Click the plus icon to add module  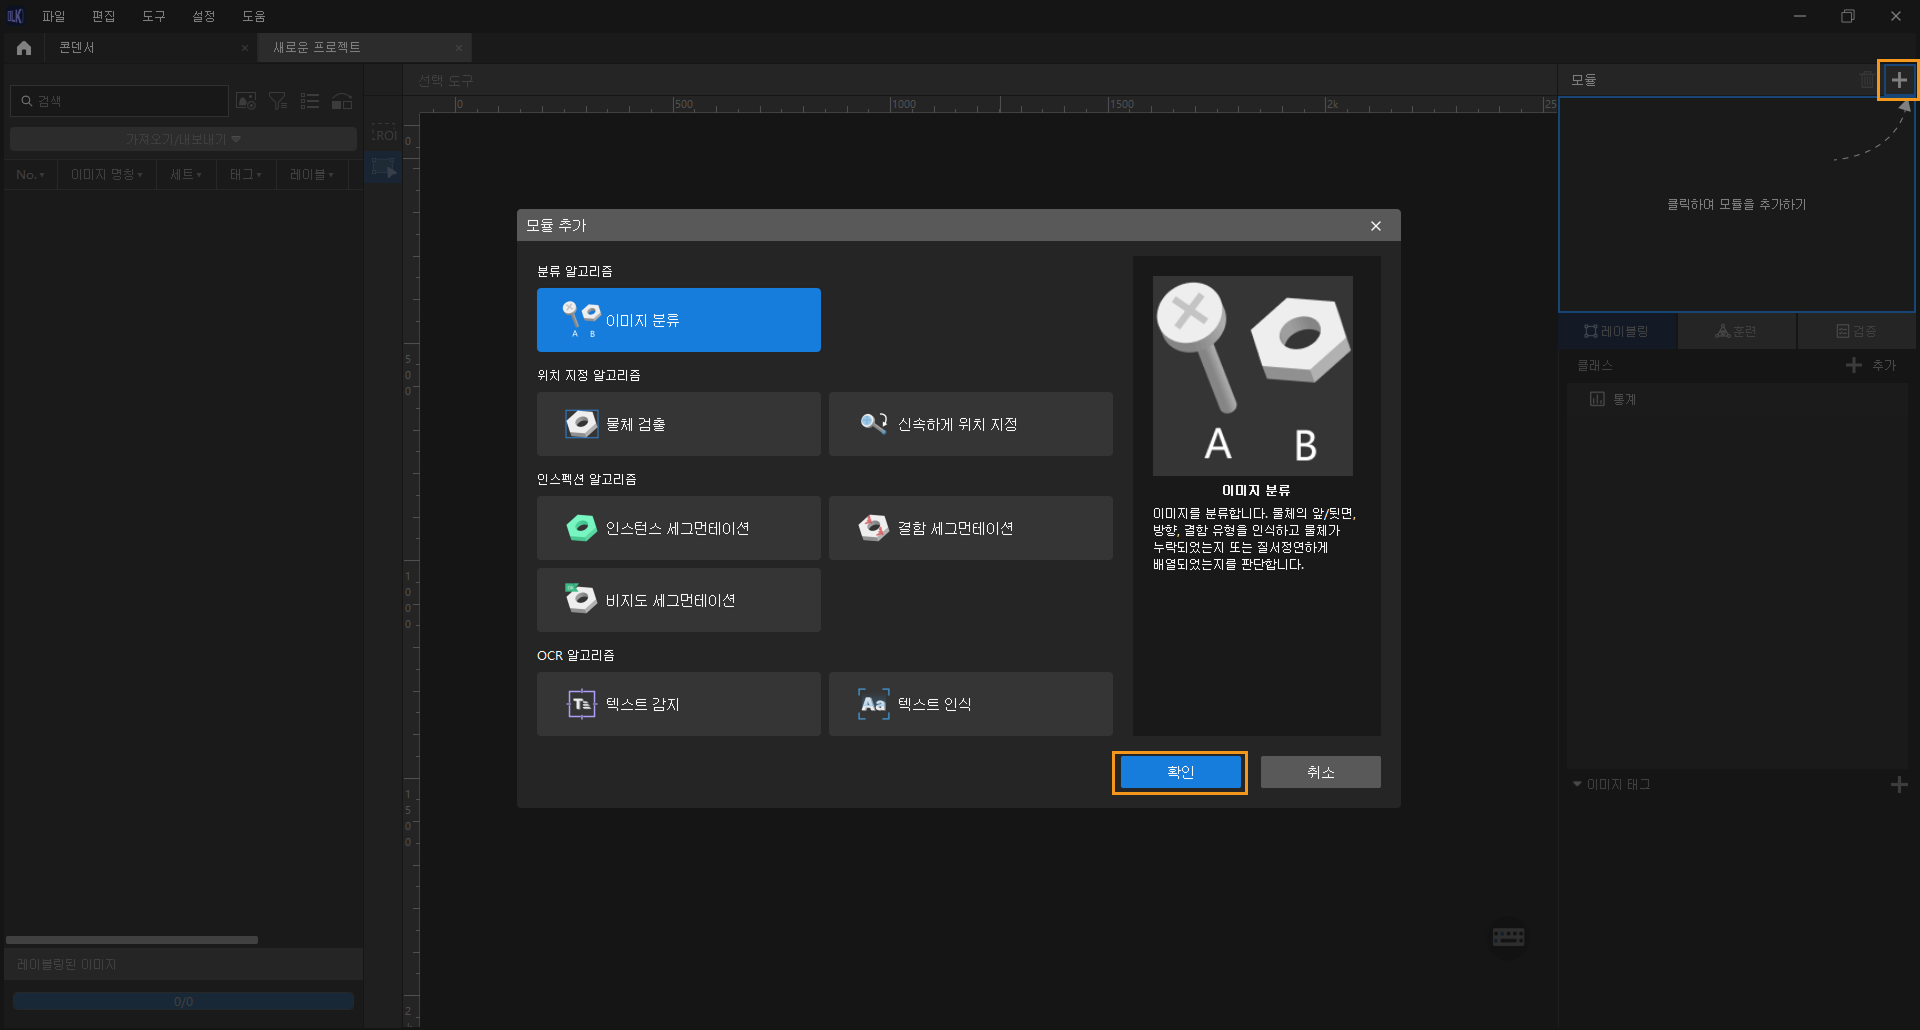(1898, 80)
